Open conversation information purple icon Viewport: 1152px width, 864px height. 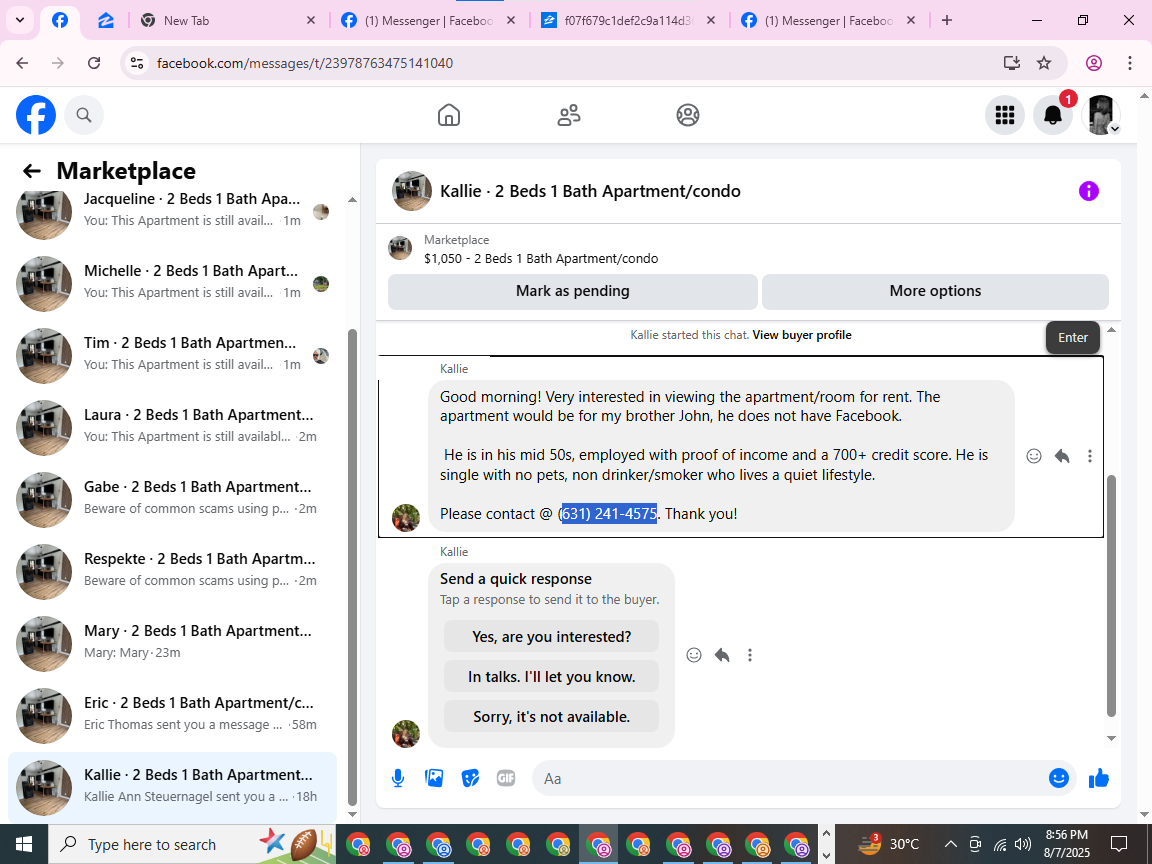pos(1089,191)
